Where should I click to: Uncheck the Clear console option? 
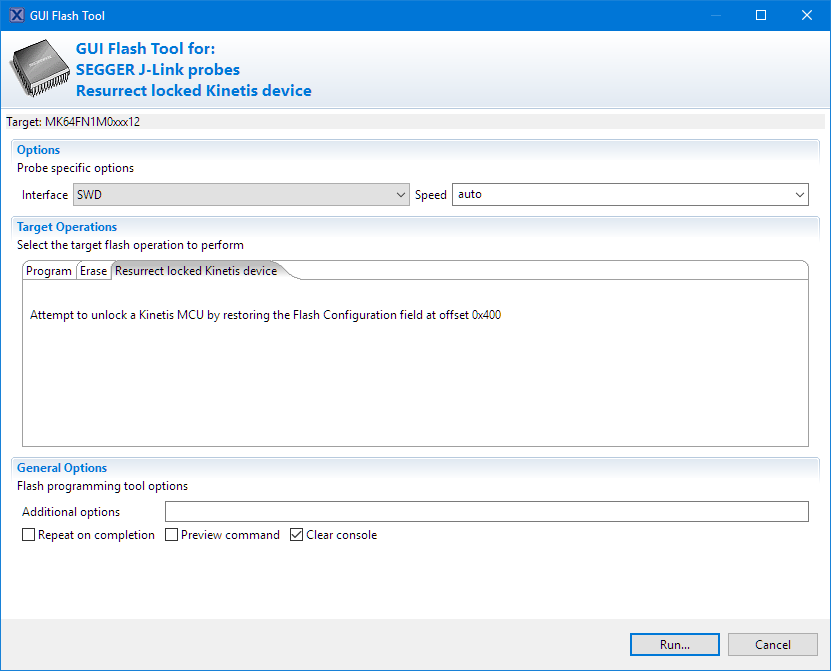297,535
